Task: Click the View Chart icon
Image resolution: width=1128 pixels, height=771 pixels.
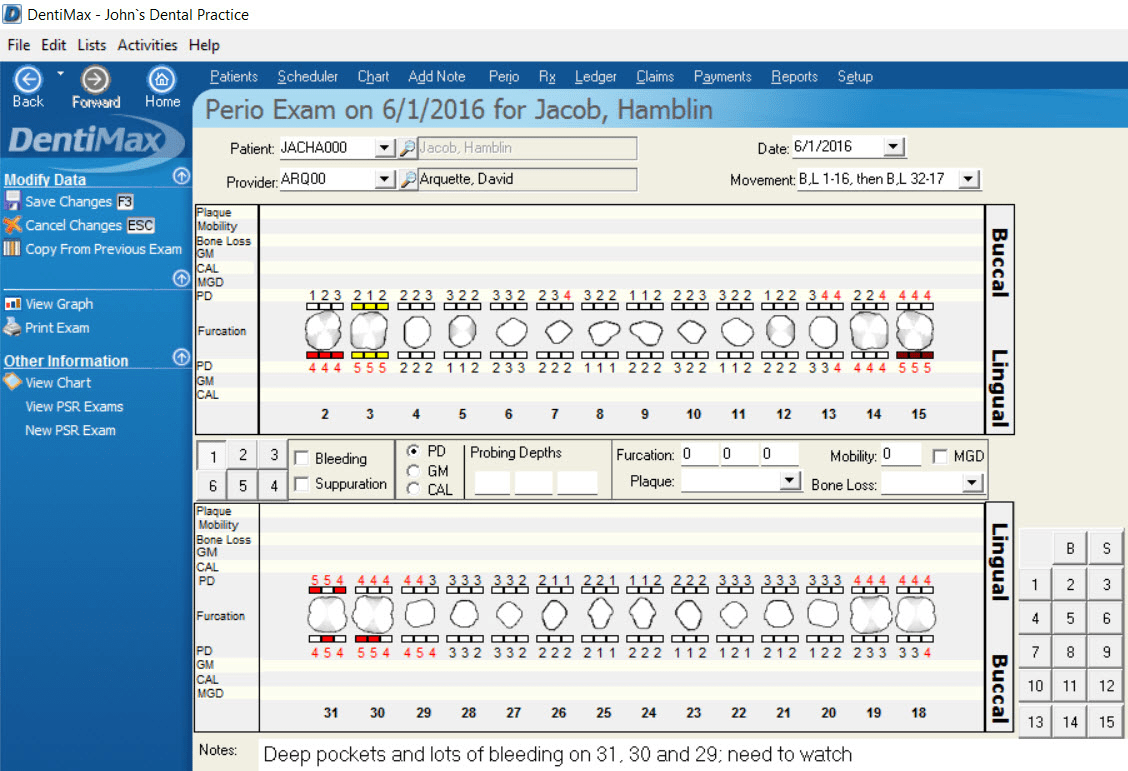Action: click(12, 382)
